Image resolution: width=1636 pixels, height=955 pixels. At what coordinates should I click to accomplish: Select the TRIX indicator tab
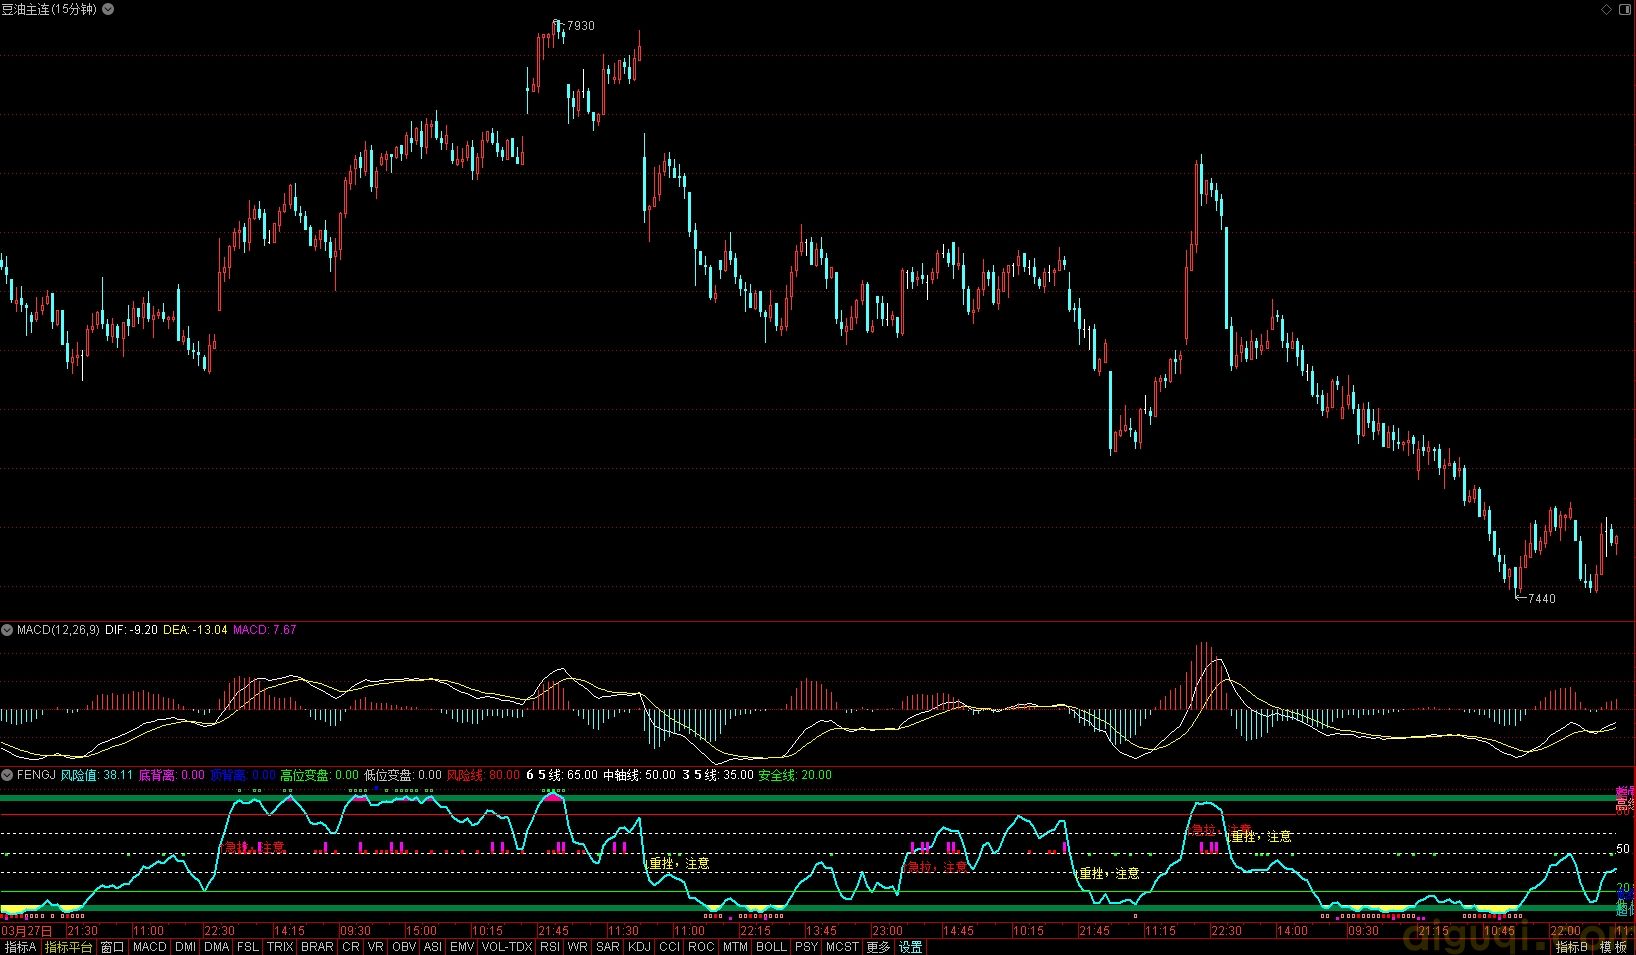[281, 947]
